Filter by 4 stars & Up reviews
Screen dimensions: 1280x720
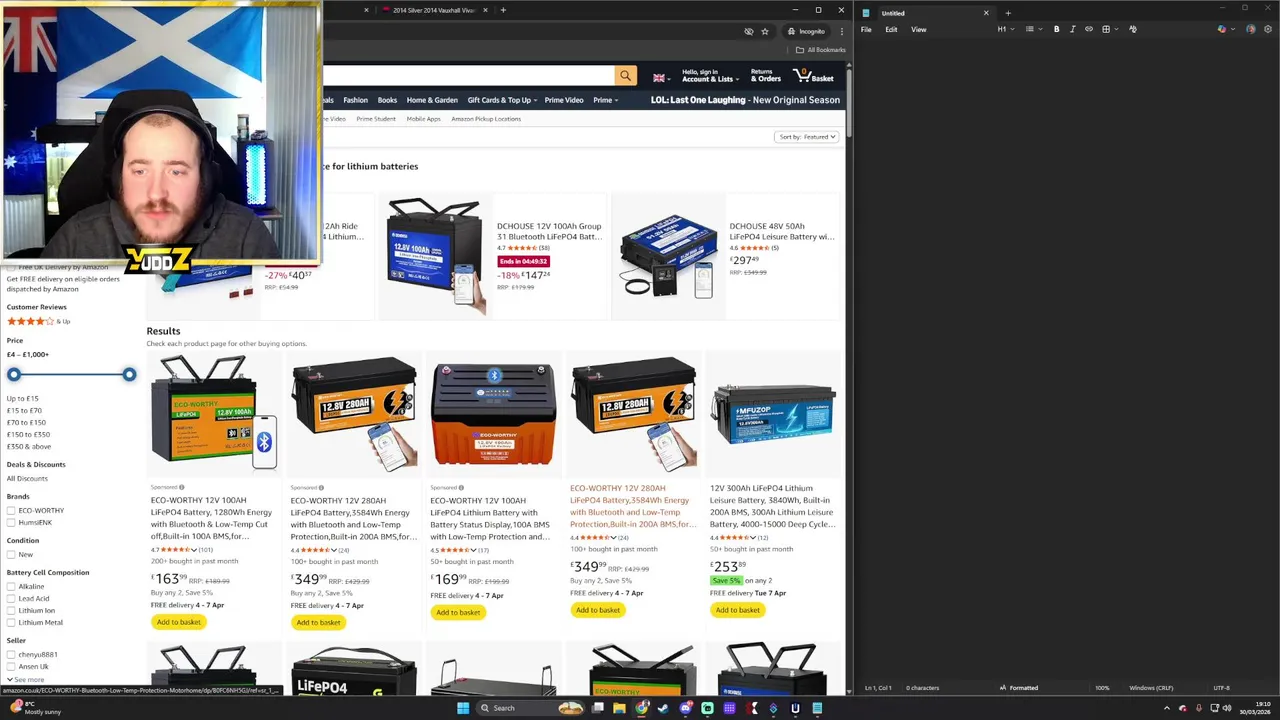coord(38,321)
